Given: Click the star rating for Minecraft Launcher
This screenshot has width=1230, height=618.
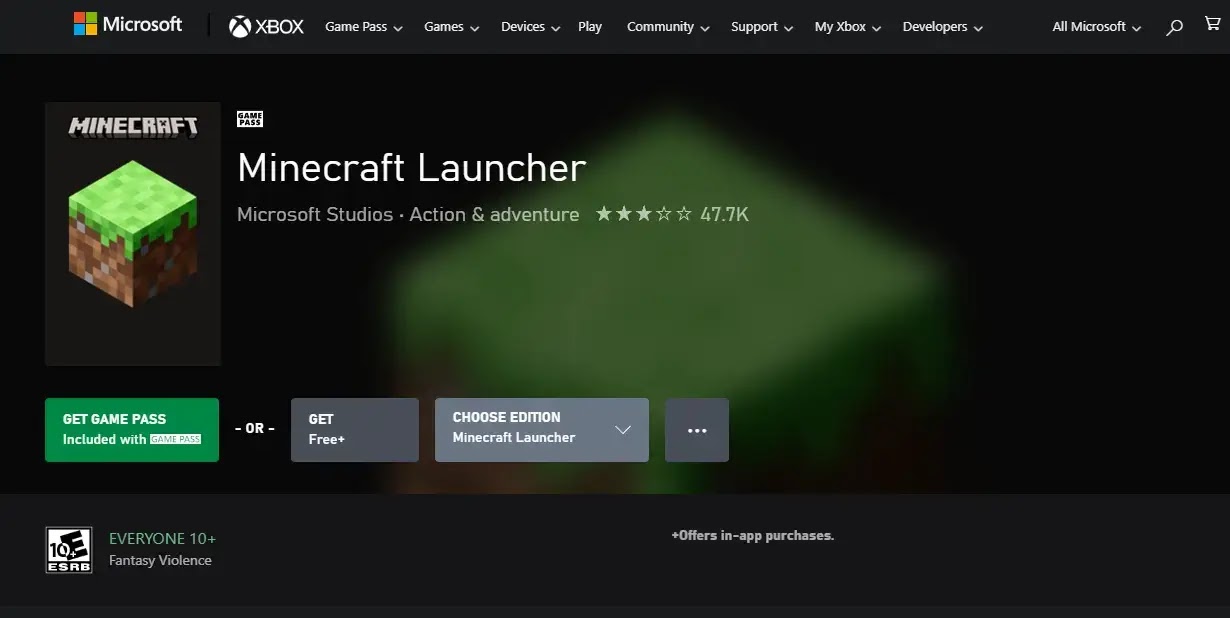Looking at the screenshot, I should coord(643,214).
